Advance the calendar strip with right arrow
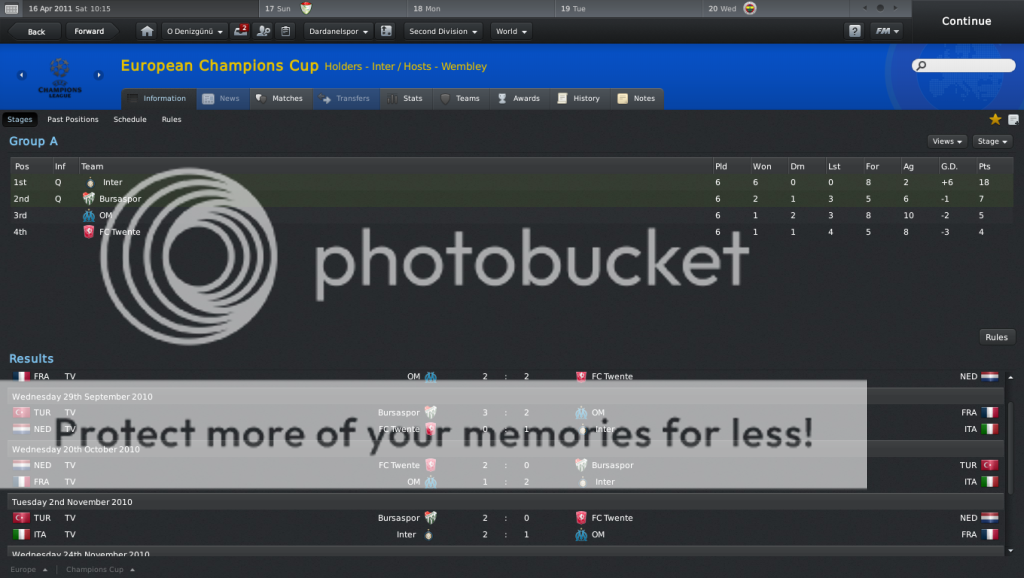 [895, 8]
